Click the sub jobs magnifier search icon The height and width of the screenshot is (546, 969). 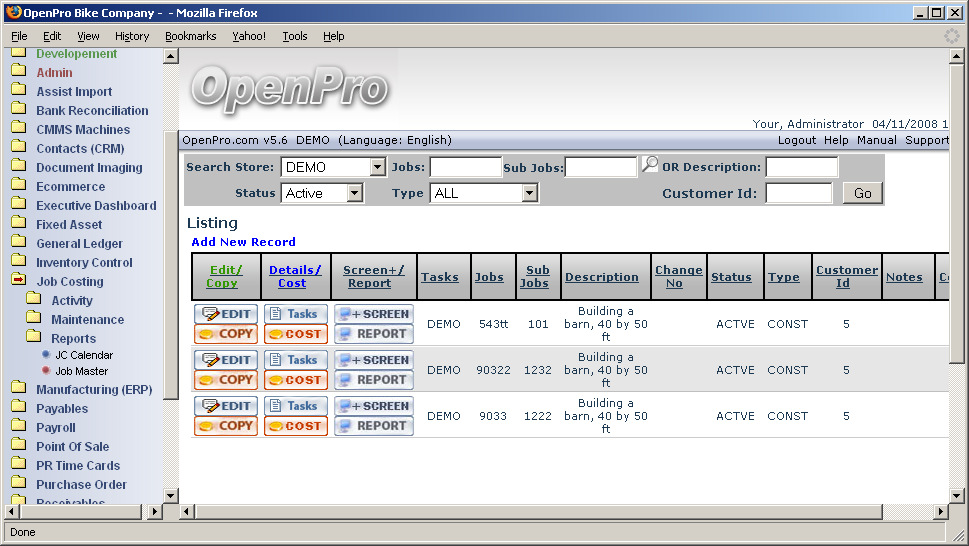pyautogui.click(x=650, y=165)
